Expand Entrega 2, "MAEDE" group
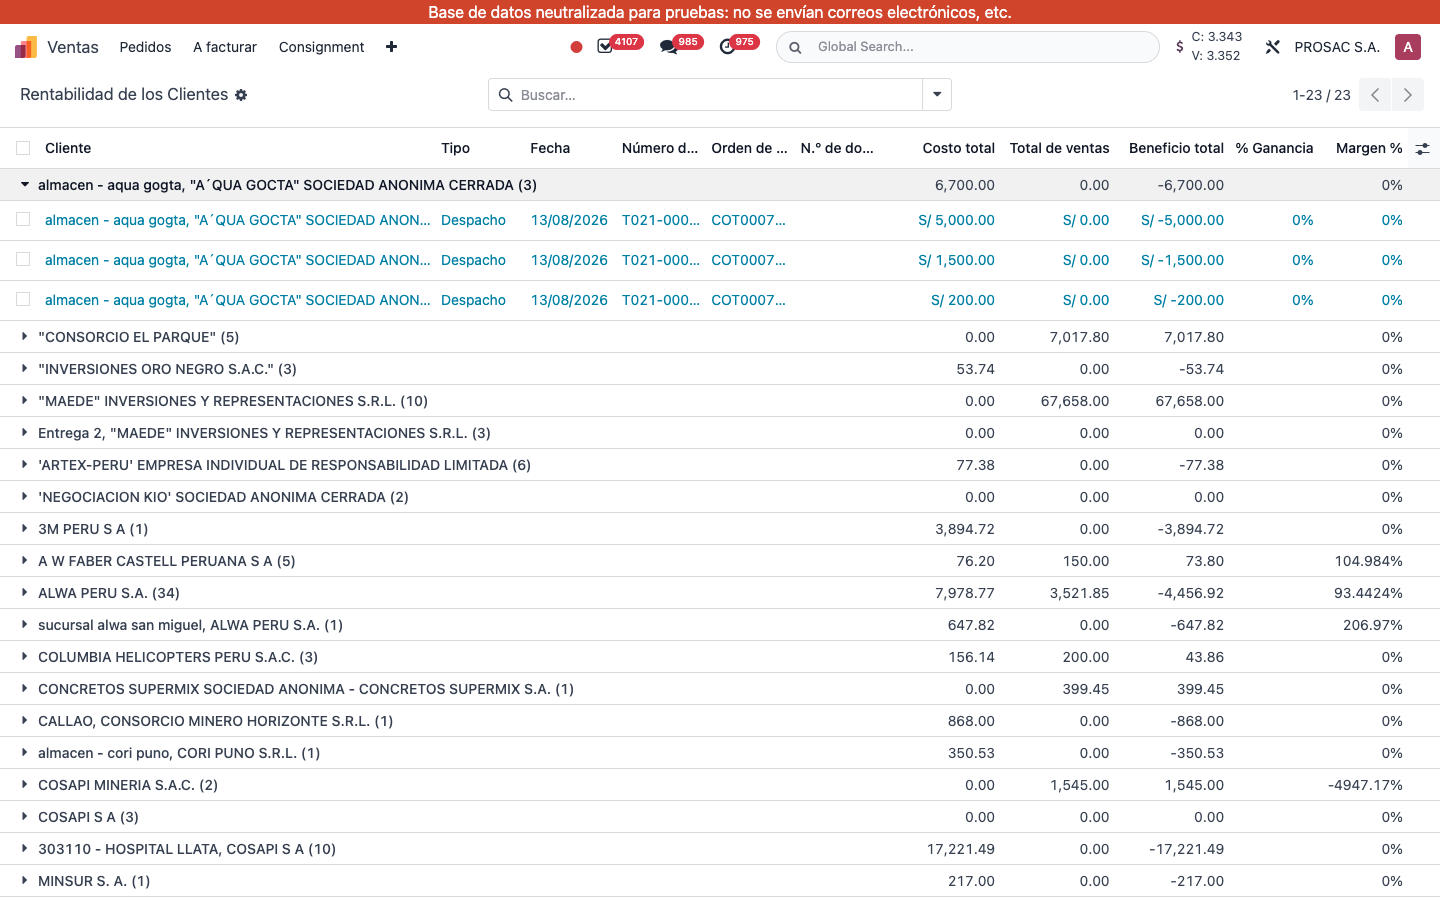Screen dimensions: 1440x900 pos(24,433)
